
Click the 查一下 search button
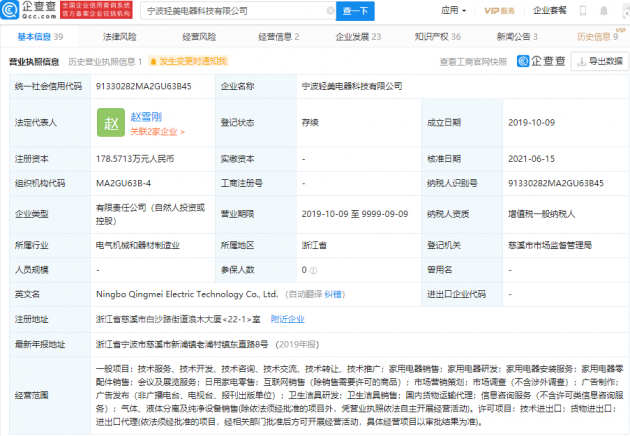pyautogui.click(x=355, y=11)
